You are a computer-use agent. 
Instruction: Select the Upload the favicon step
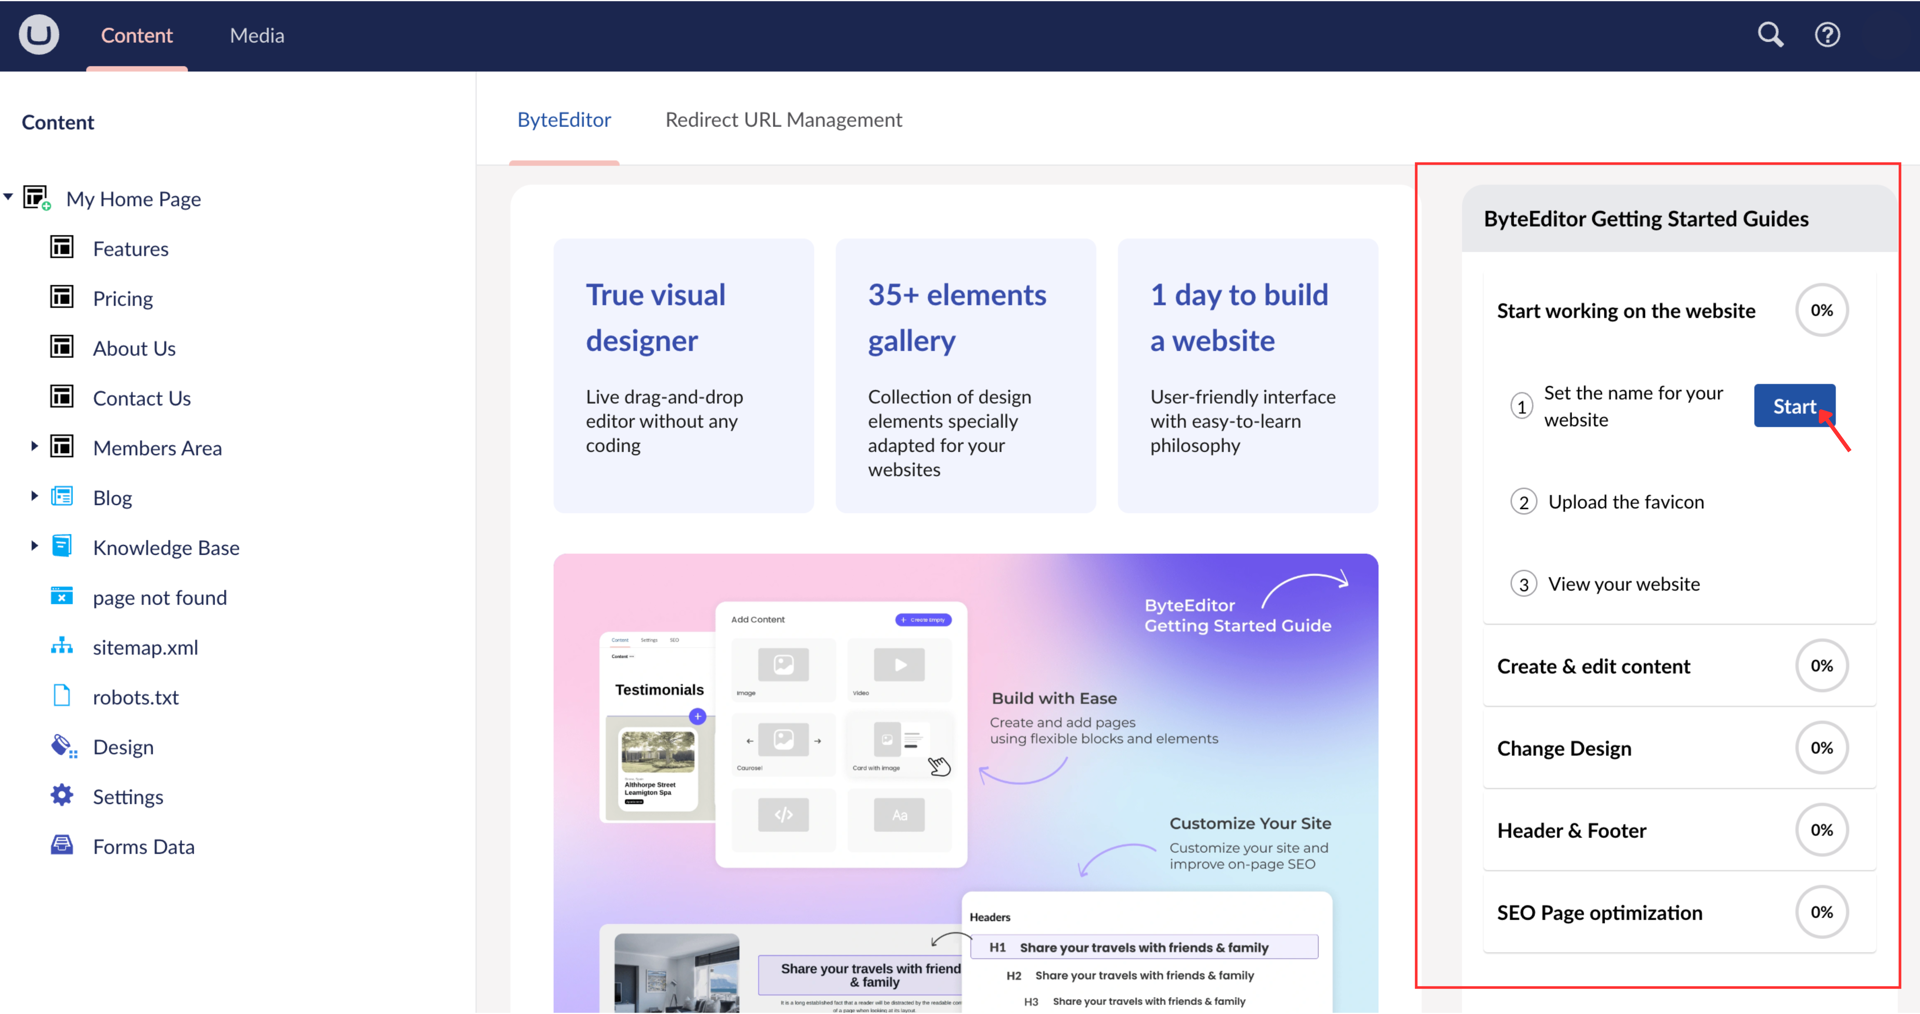pyautogui.click(x=1625, y=502)
